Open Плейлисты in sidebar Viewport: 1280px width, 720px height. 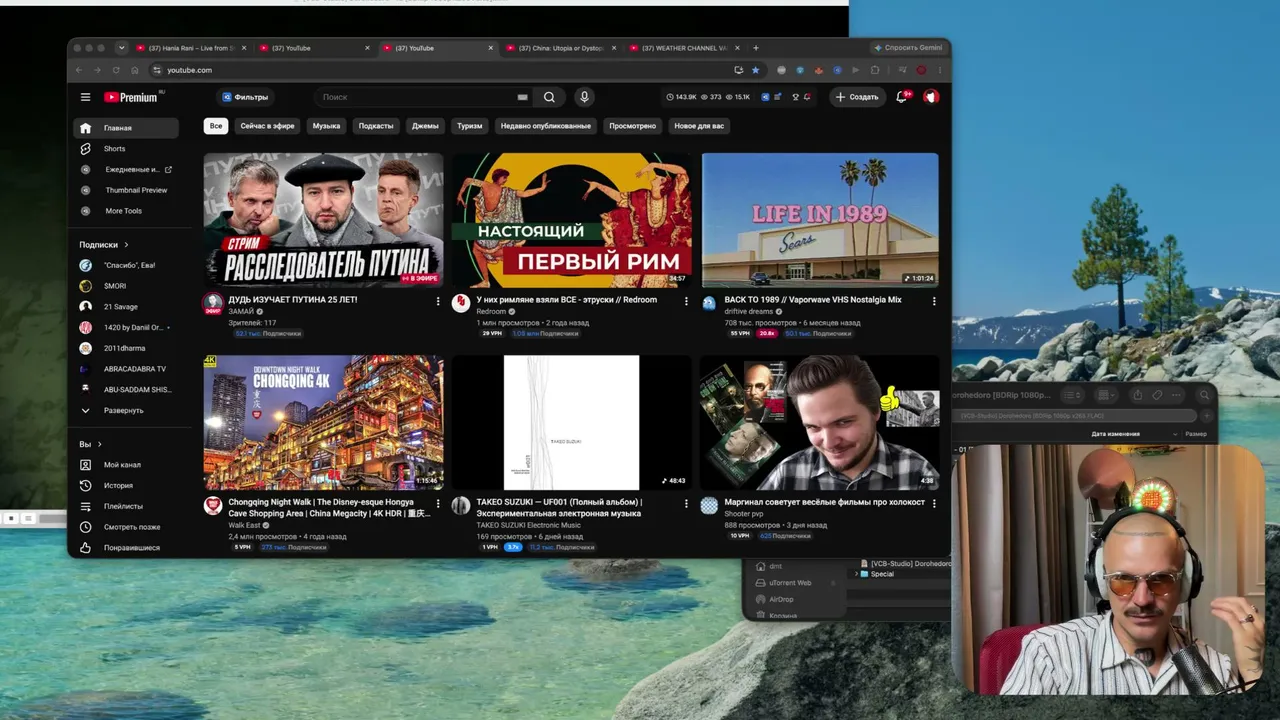(126, 506)
